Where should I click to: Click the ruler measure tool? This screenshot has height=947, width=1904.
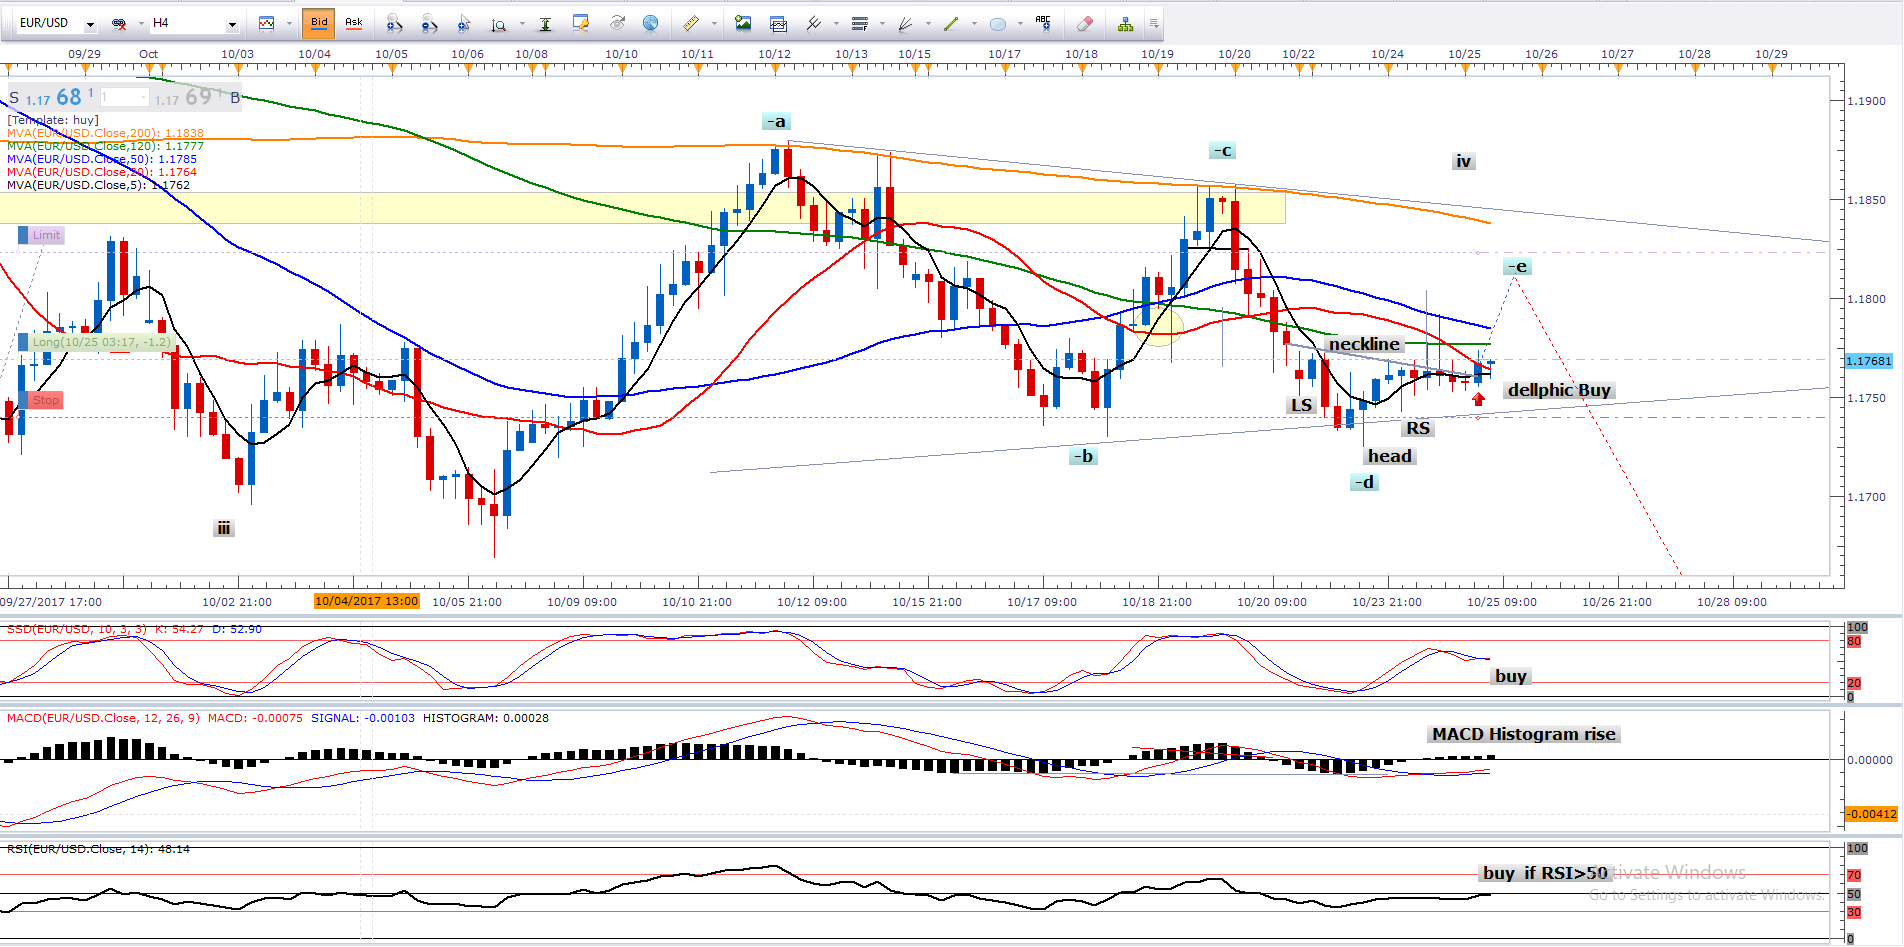(691, 23)
